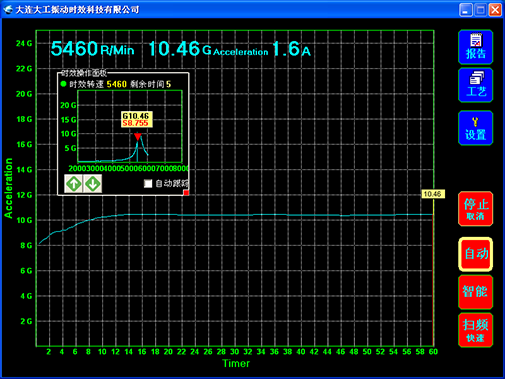This screenshot has width=505, height=379.
Task: Close the application window
Action: (495, 10)
